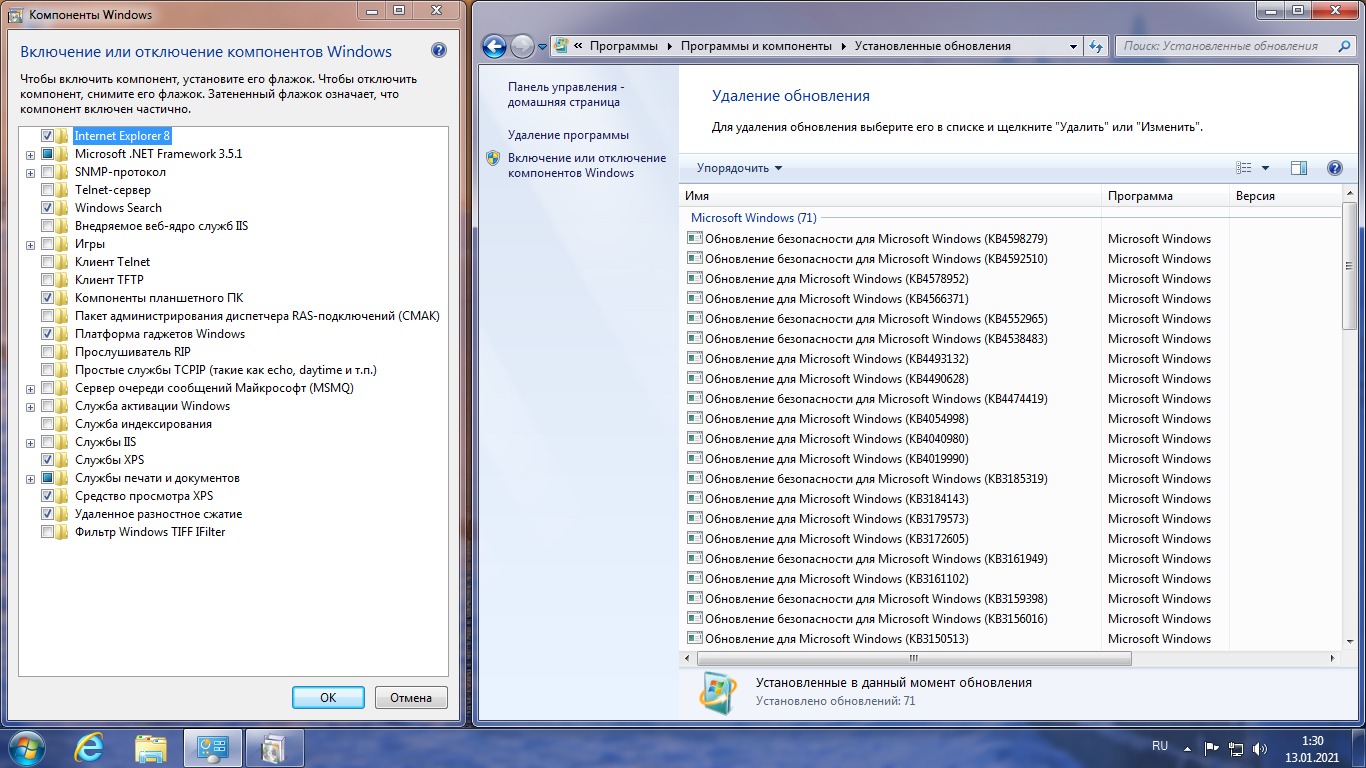The image size is (1366, 768).
Task: Open Панель управления - домашняя страница link
Action: (x=564, y=95)
